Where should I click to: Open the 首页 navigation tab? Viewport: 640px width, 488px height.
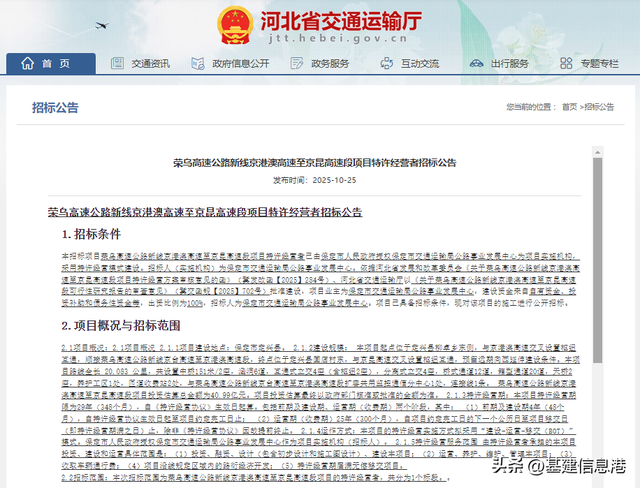[51, 63]
